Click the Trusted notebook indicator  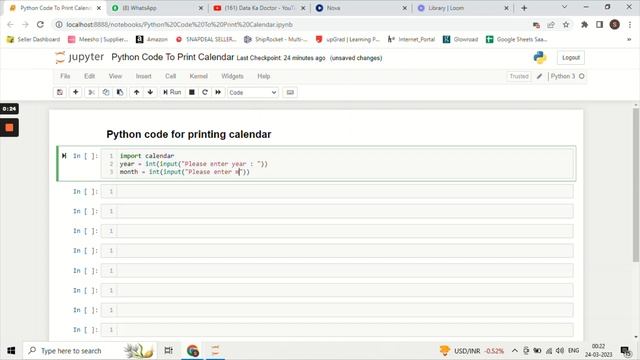519,76
